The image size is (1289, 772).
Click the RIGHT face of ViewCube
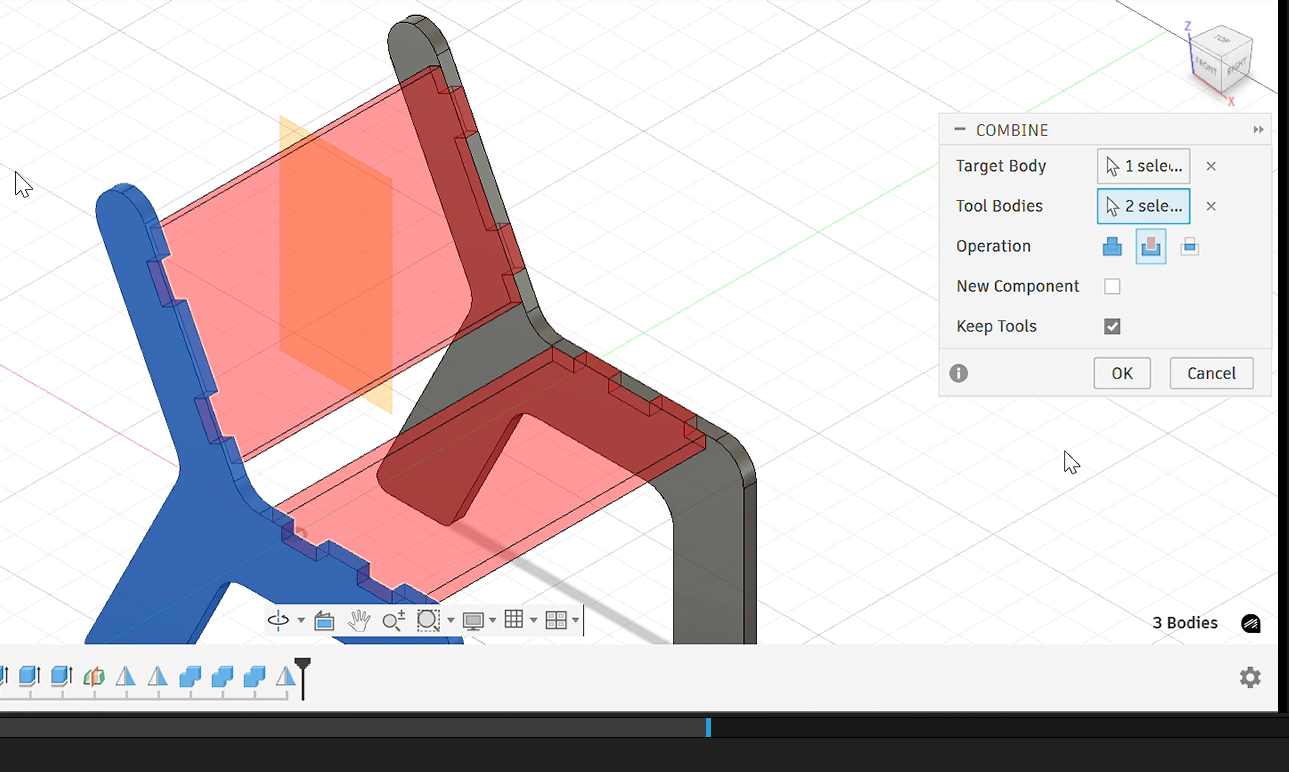click(x=1236, y=66)
